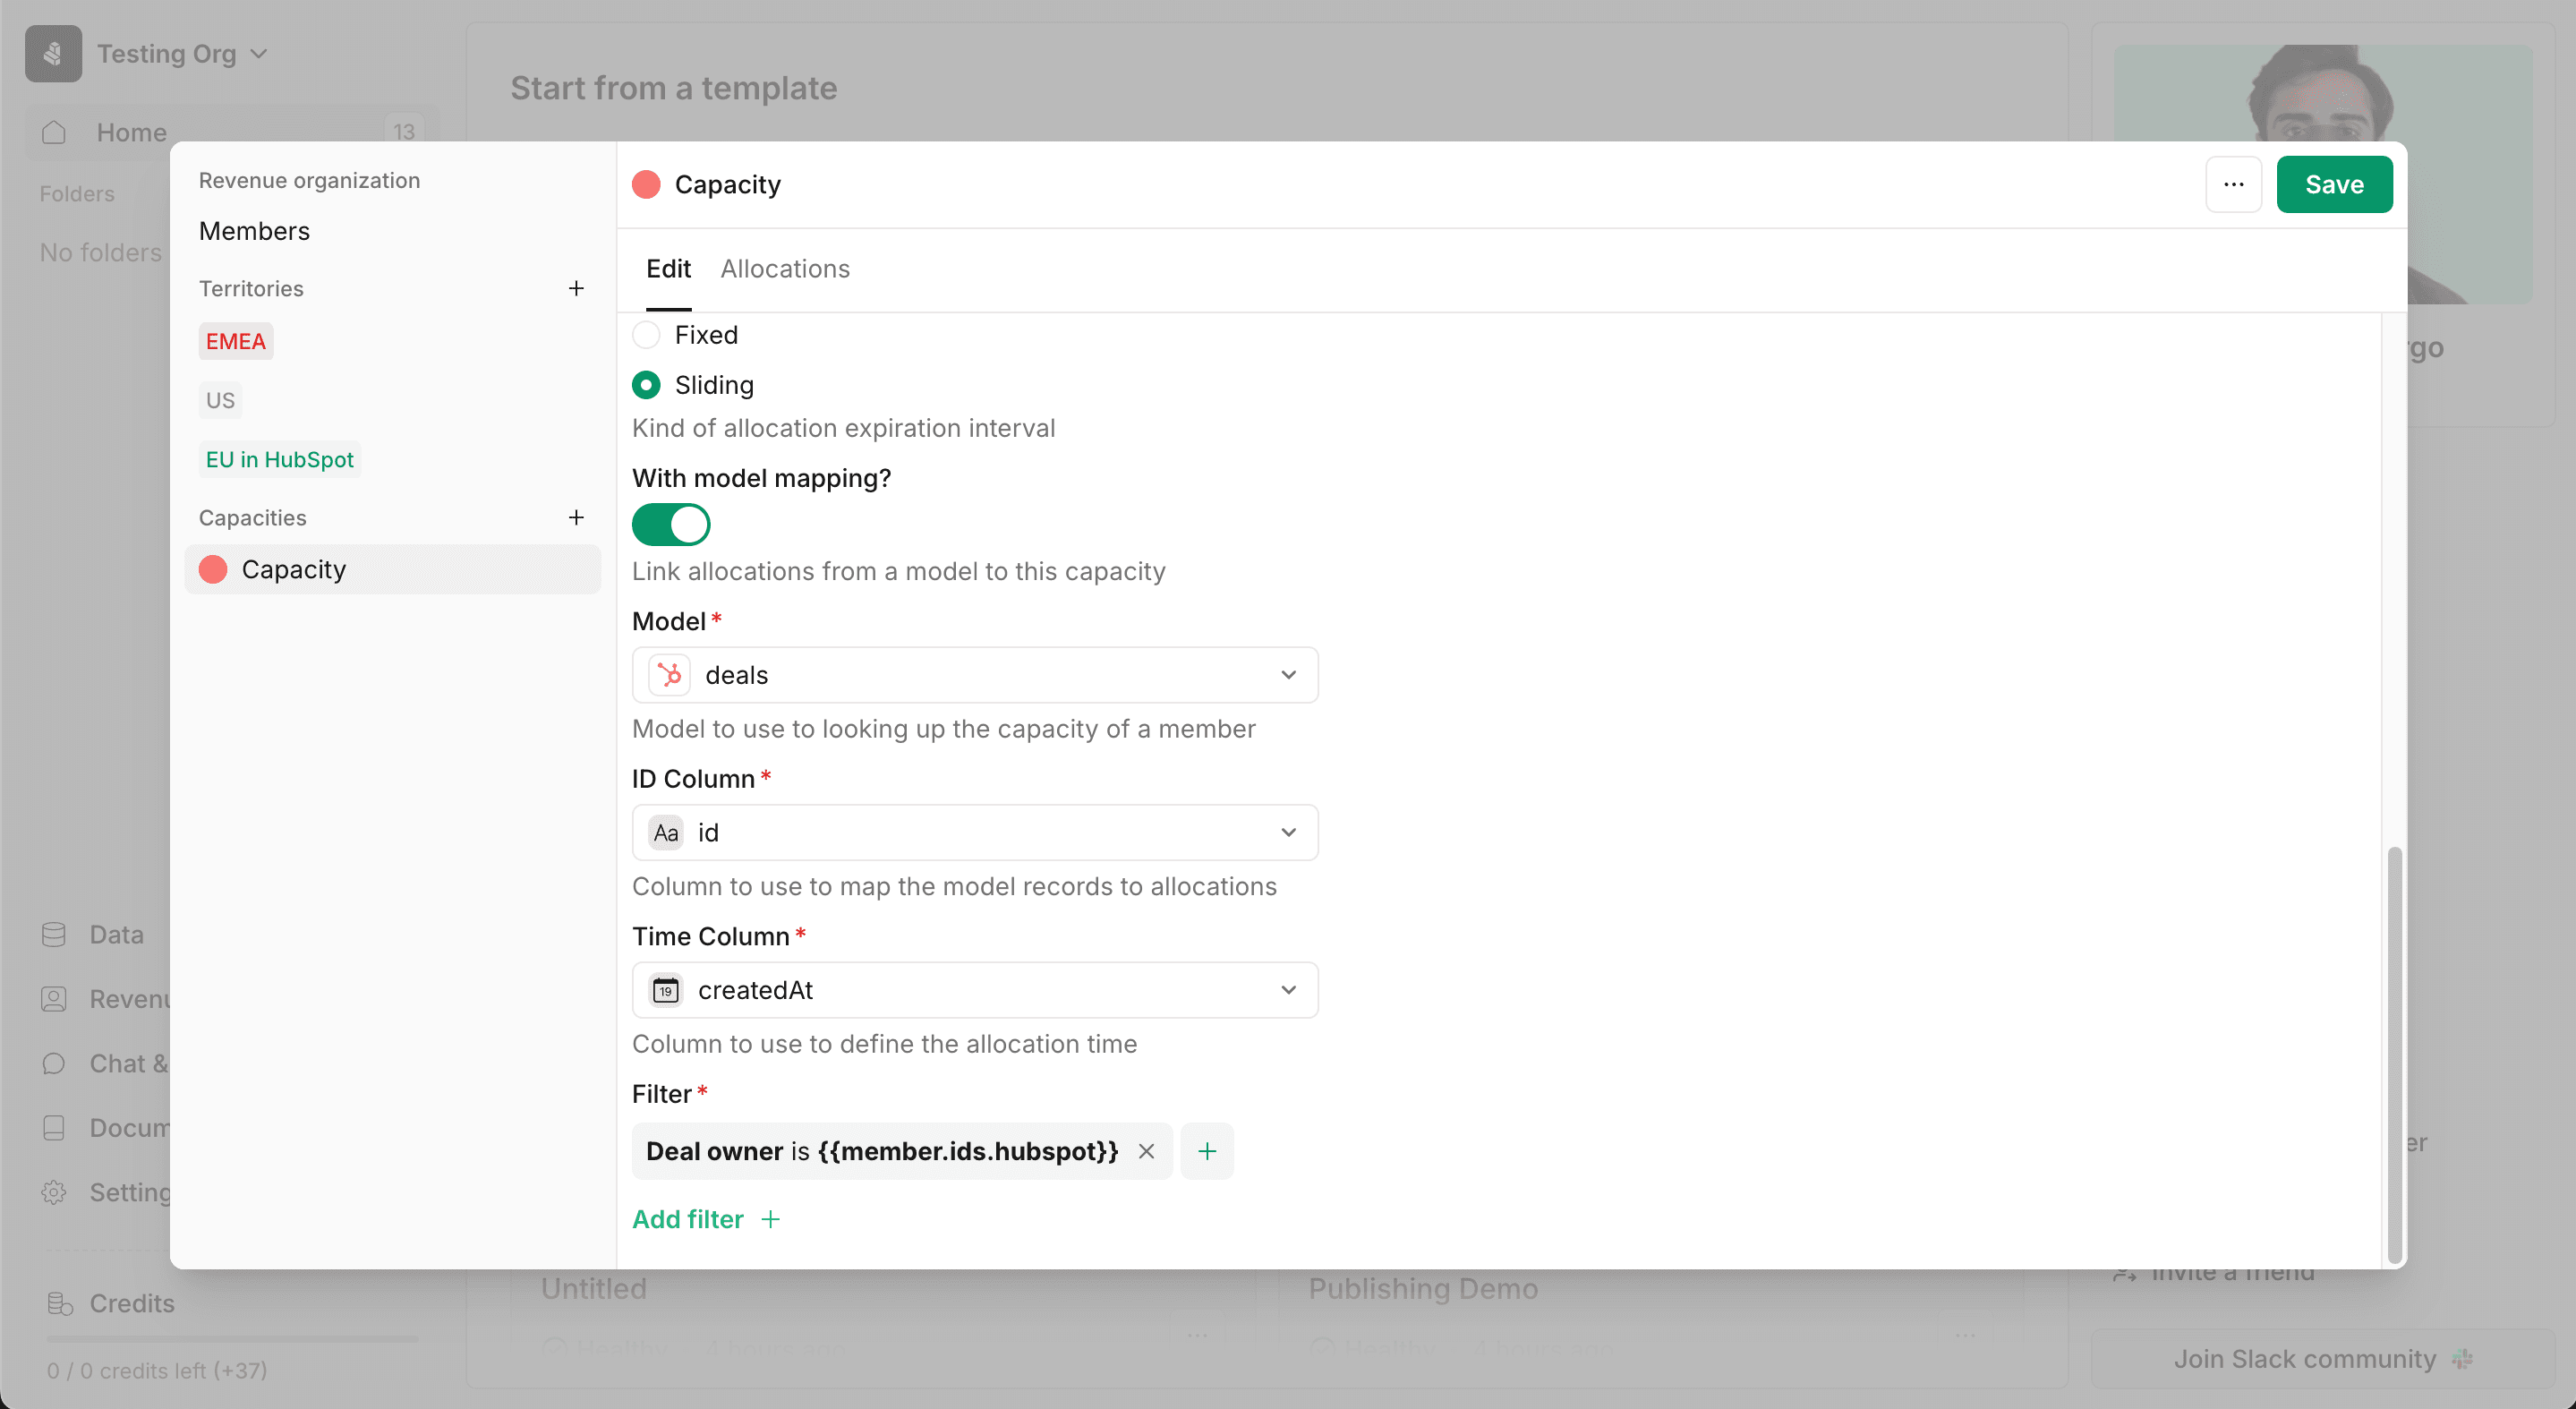Open Credits in the sidebar

[x=132, y=1303]
